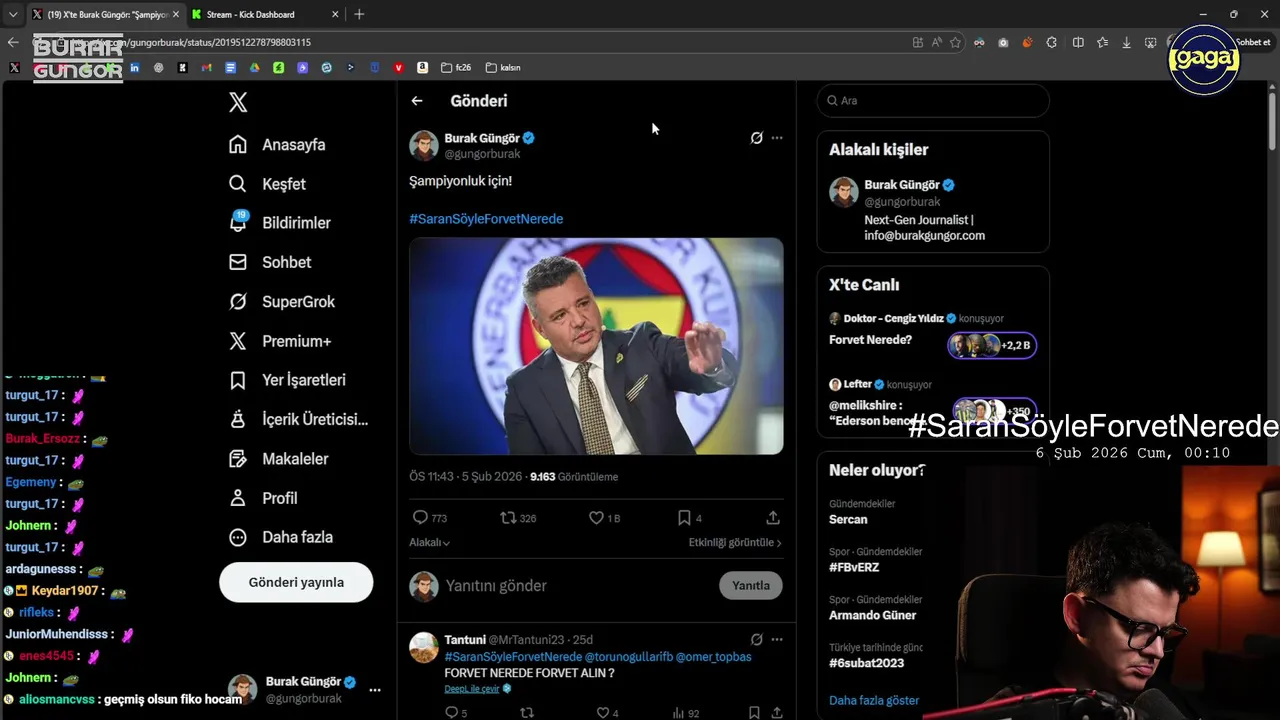Open more options on main post
Viewport: 1280px width, 720px height.
[777, 138]
